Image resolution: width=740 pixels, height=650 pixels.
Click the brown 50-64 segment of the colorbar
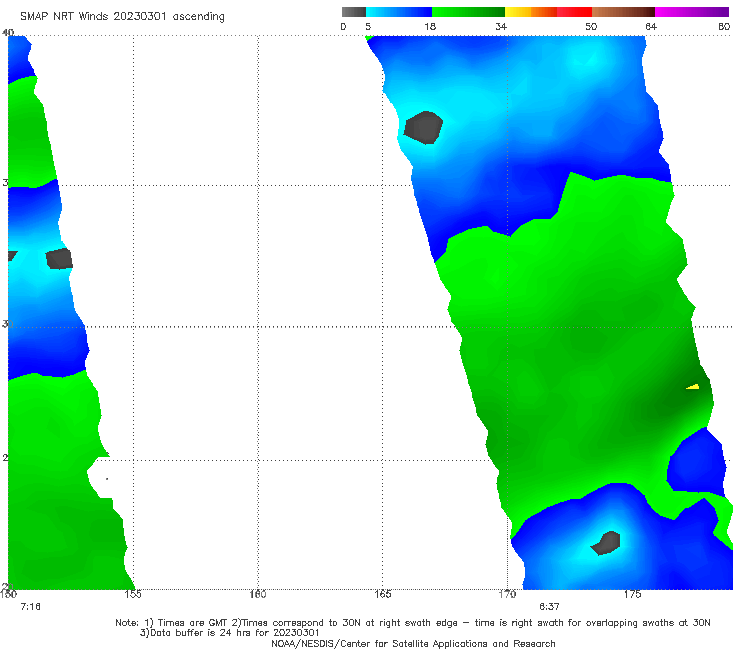click(x=623, y=12)
